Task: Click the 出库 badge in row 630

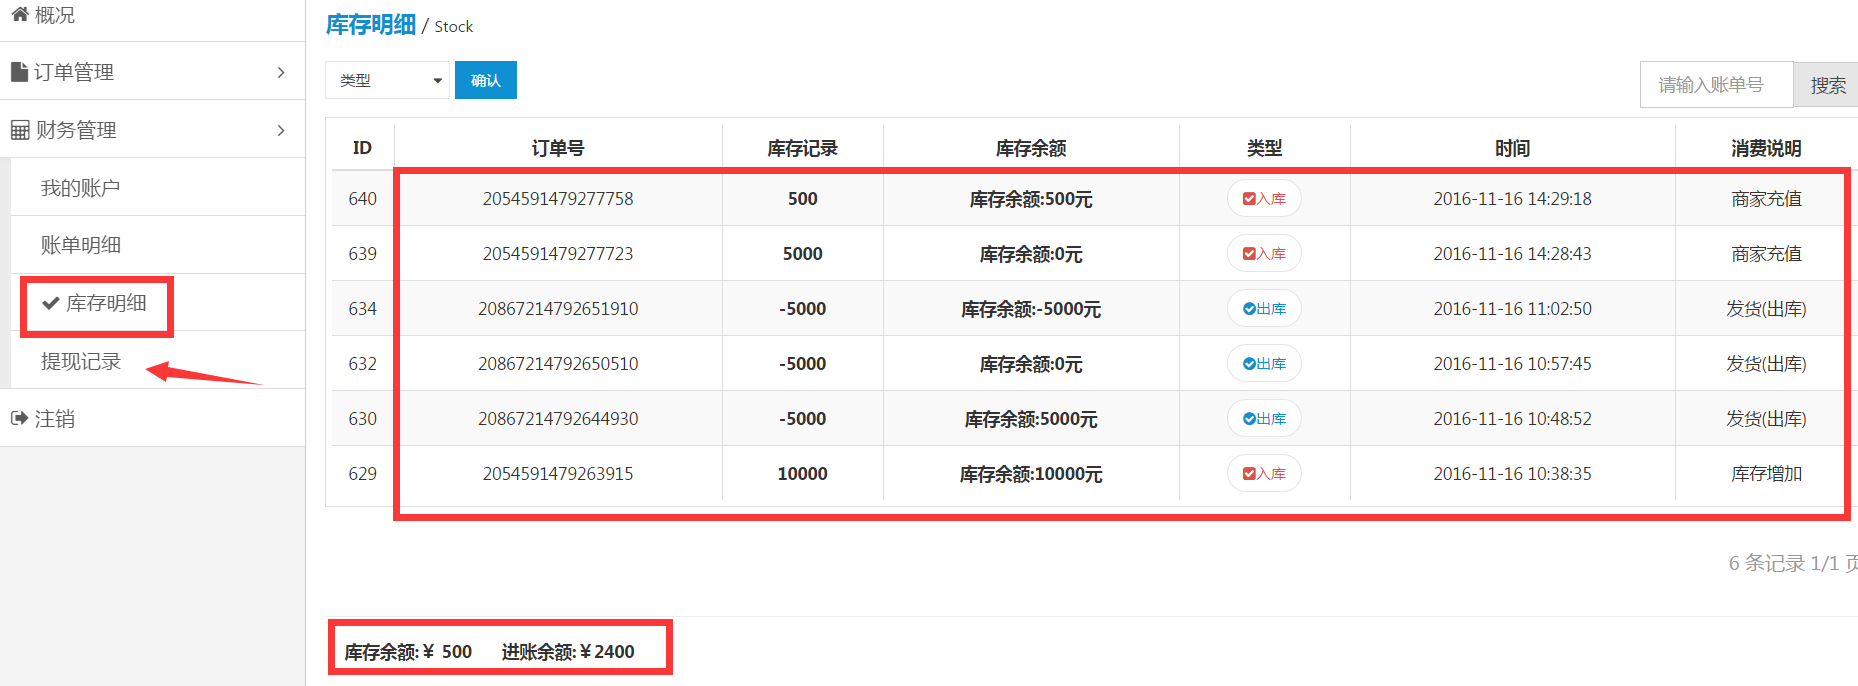Action: coord(1264,419)
